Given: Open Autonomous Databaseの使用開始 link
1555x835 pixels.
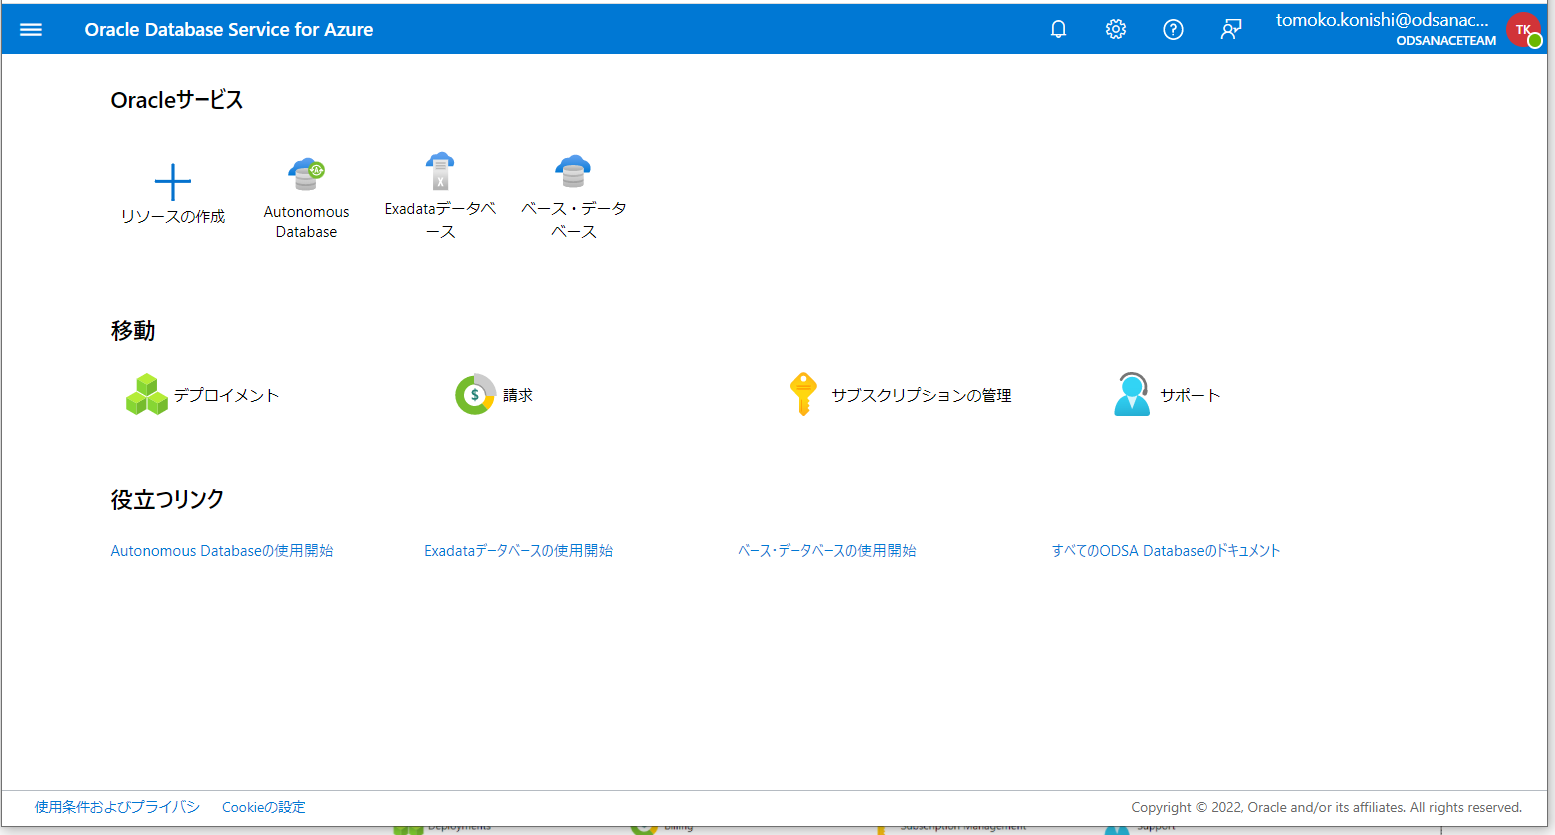Looking at the screenshot, I should [222, 551].
